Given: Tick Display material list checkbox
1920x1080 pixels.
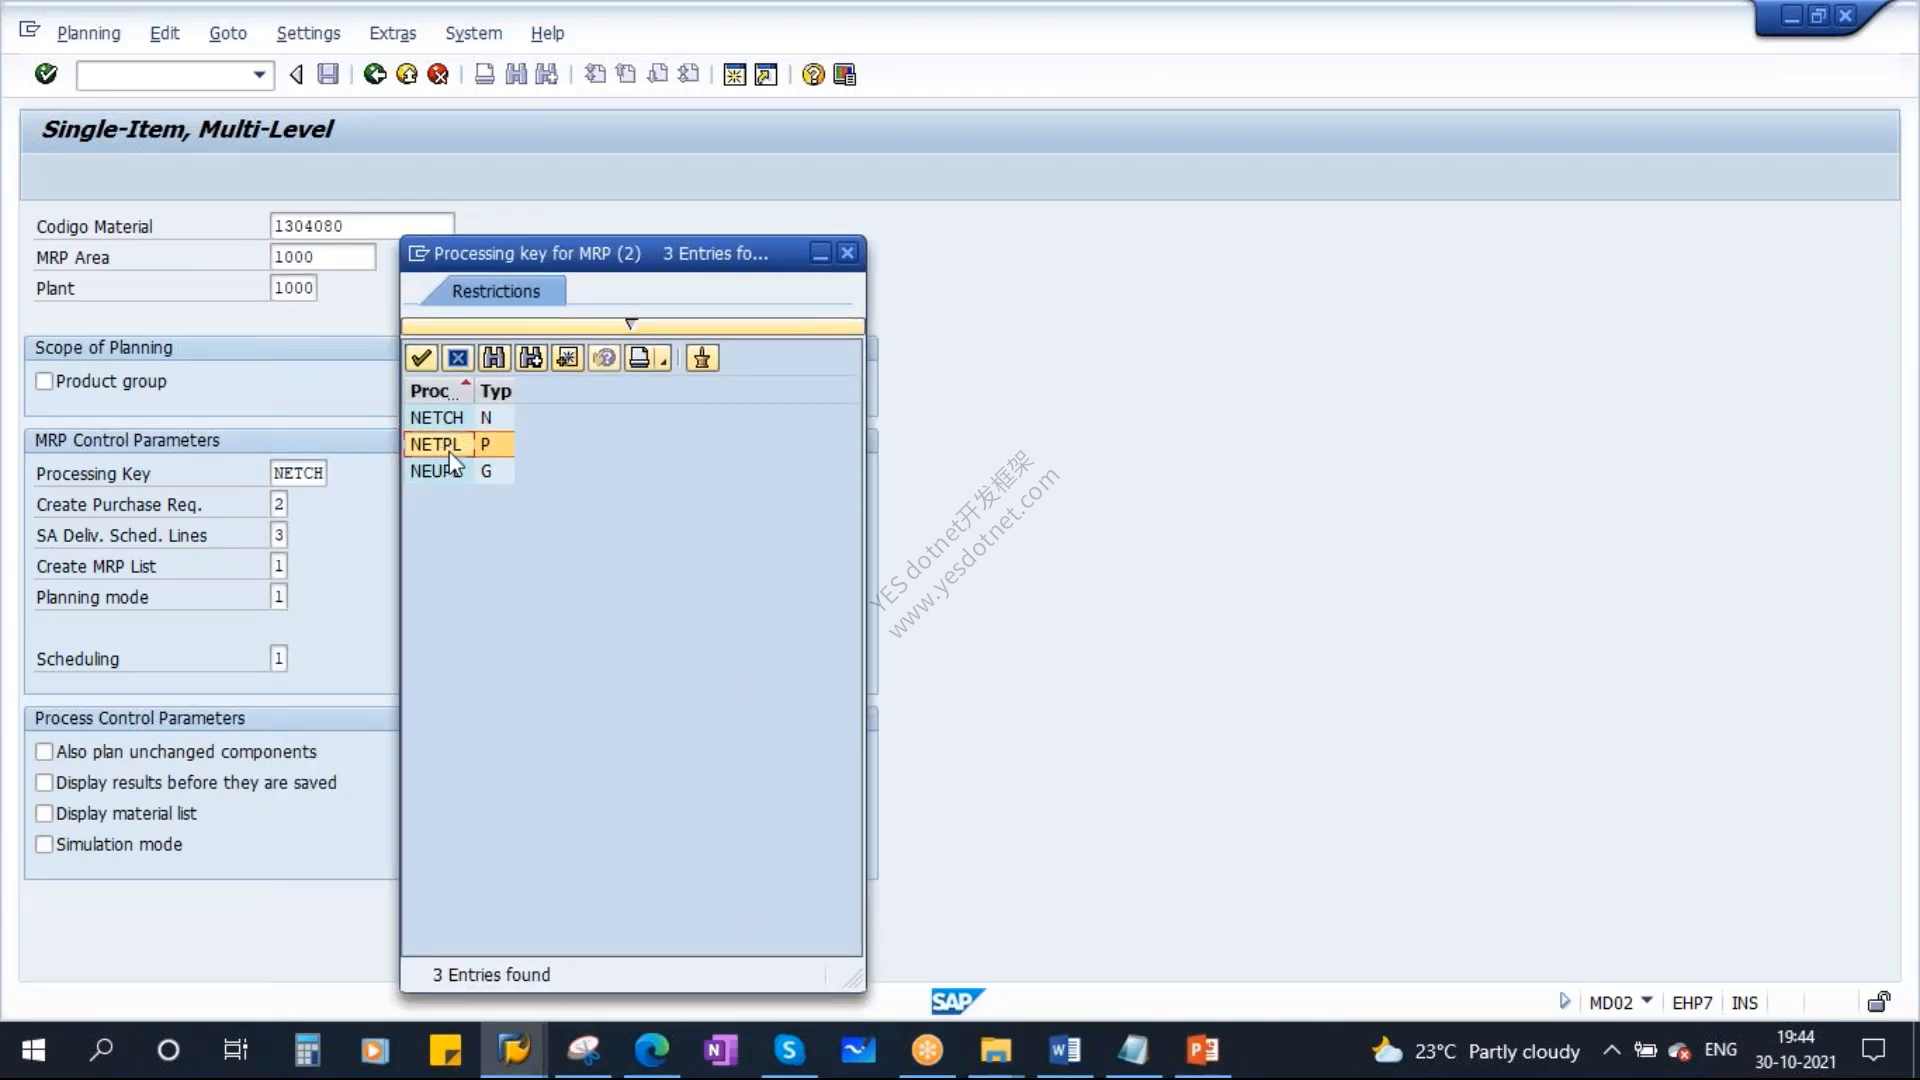Looking at the screenshot, I should pos(44,813).
